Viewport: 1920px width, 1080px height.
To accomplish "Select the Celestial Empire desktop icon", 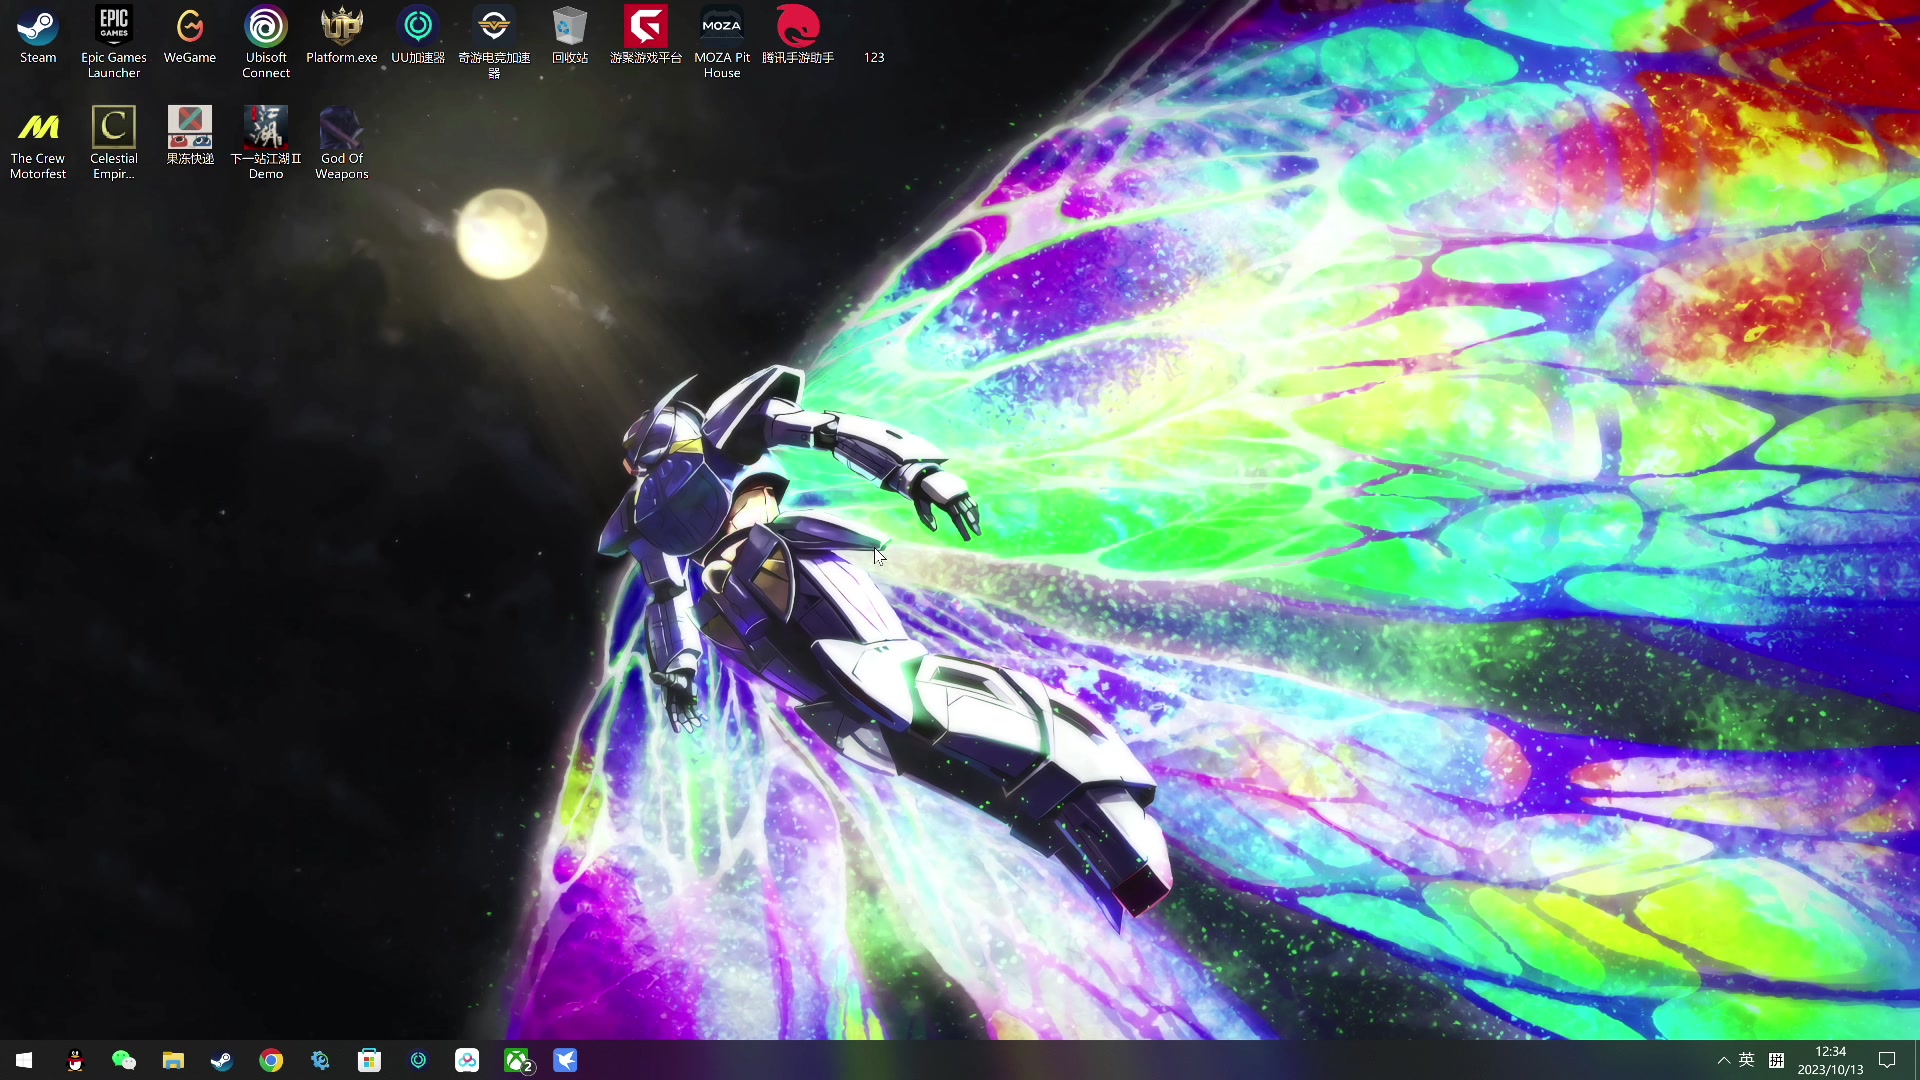I will tap(114, 143).
